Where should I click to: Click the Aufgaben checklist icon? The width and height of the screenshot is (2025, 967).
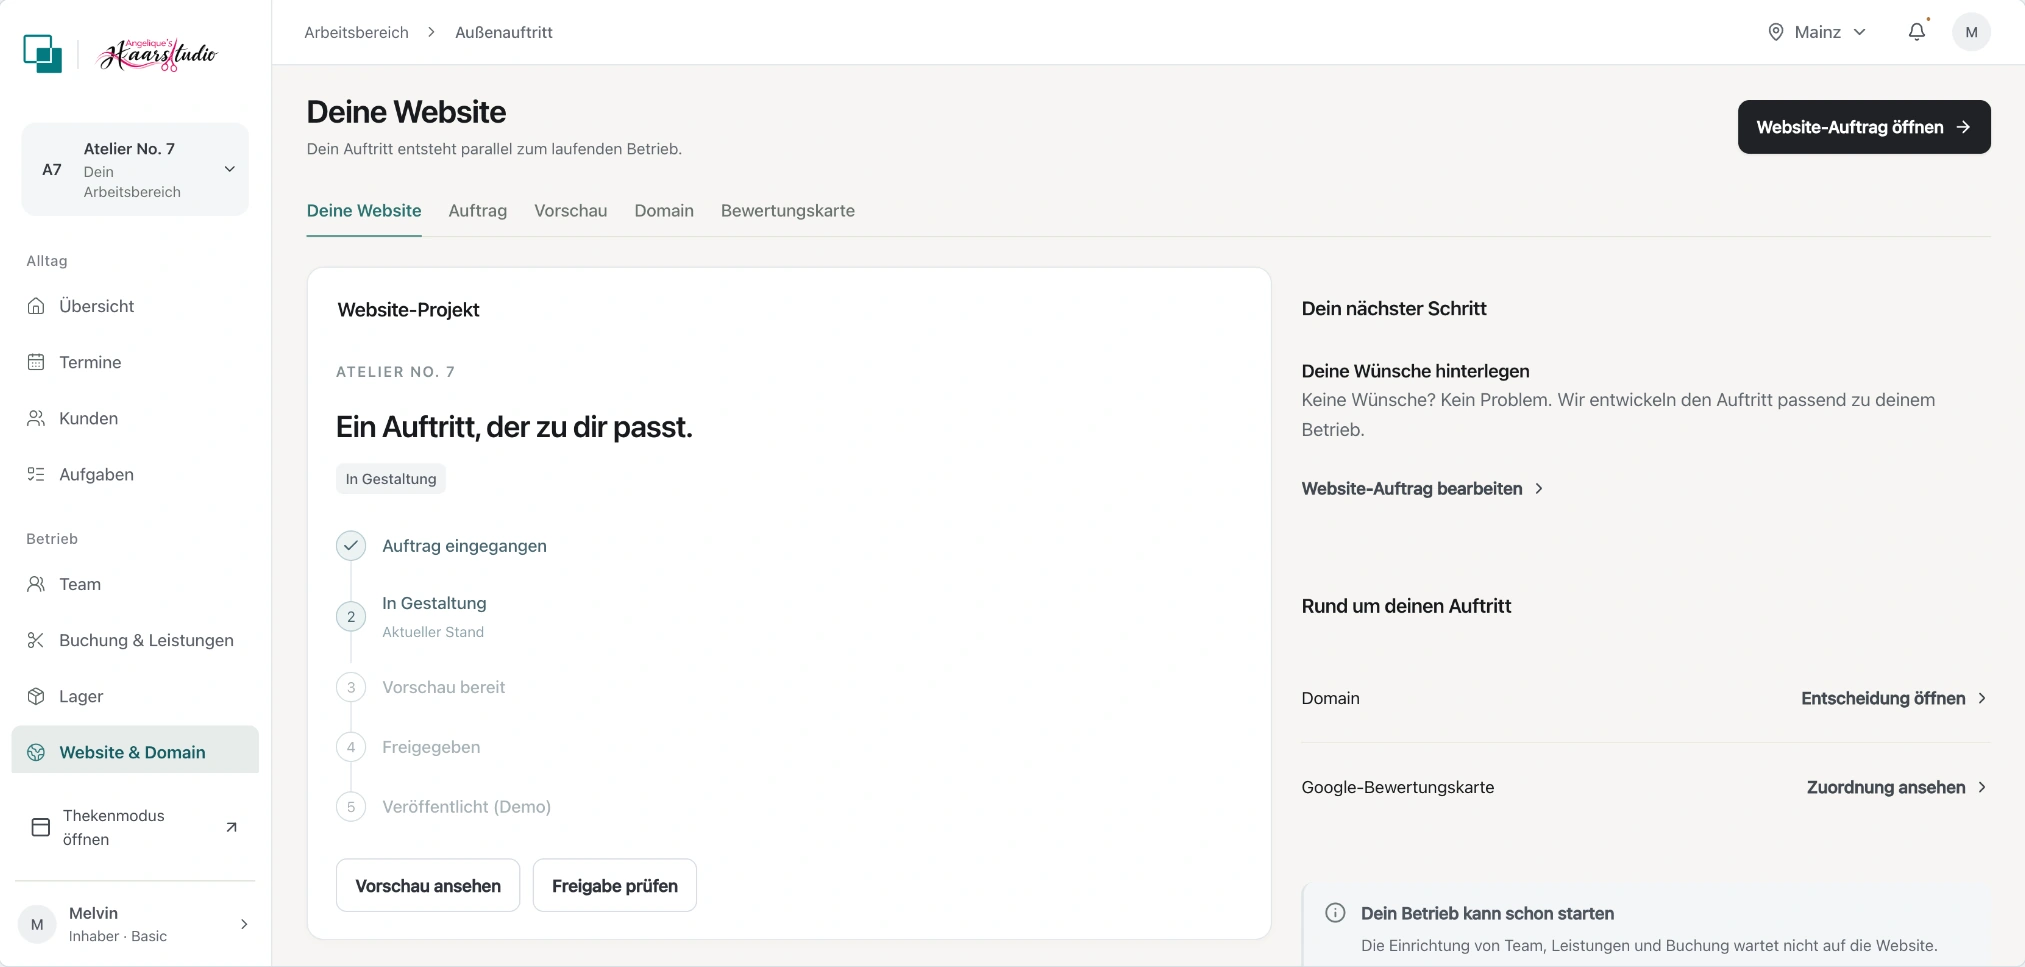[x=36, y=474]
